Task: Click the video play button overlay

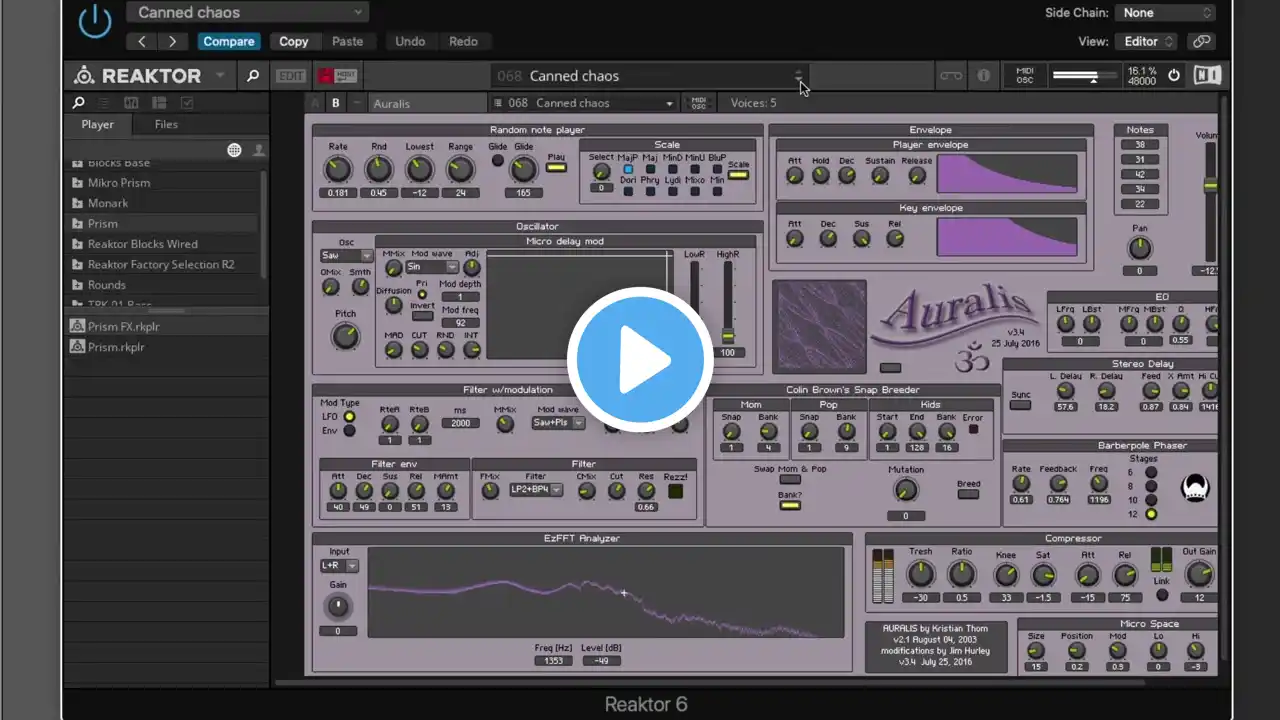Action: point(640,360)
